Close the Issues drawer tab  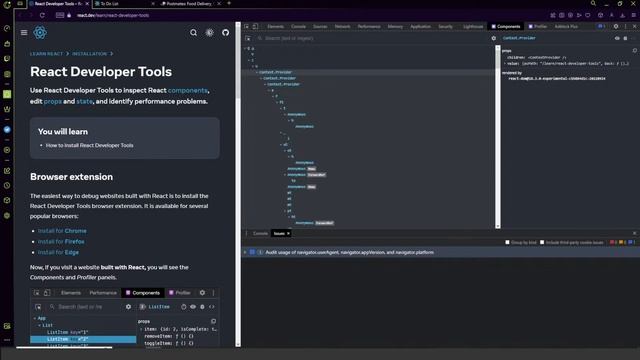tap(288, 233)
